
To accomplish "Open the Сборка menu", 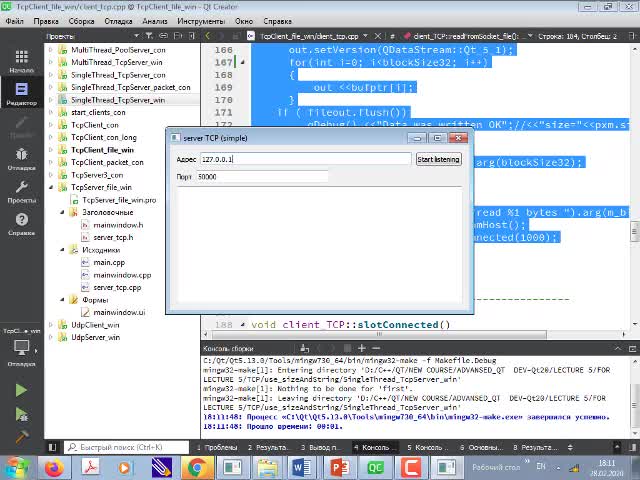I will [82, 21].
